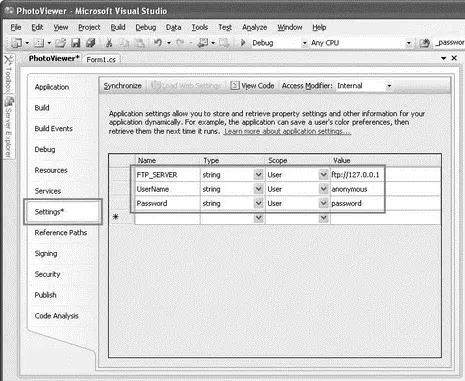Click the Add New Item toolbar icon
This screenshot has width=465, height=381.
coord(39,43)
